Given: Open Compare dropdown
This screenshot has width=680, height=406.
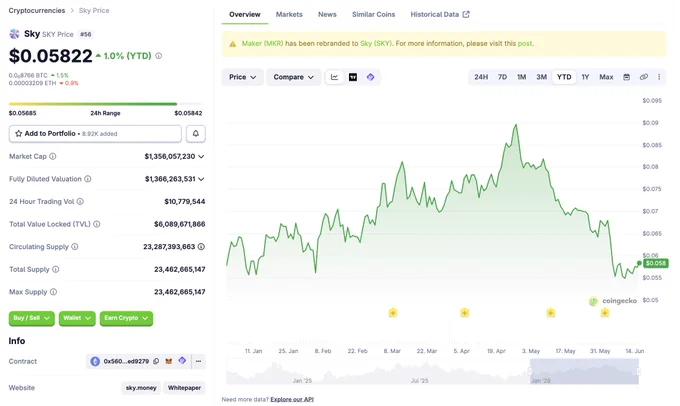Looking at the screenshot, I should click(x=294, y=77).
